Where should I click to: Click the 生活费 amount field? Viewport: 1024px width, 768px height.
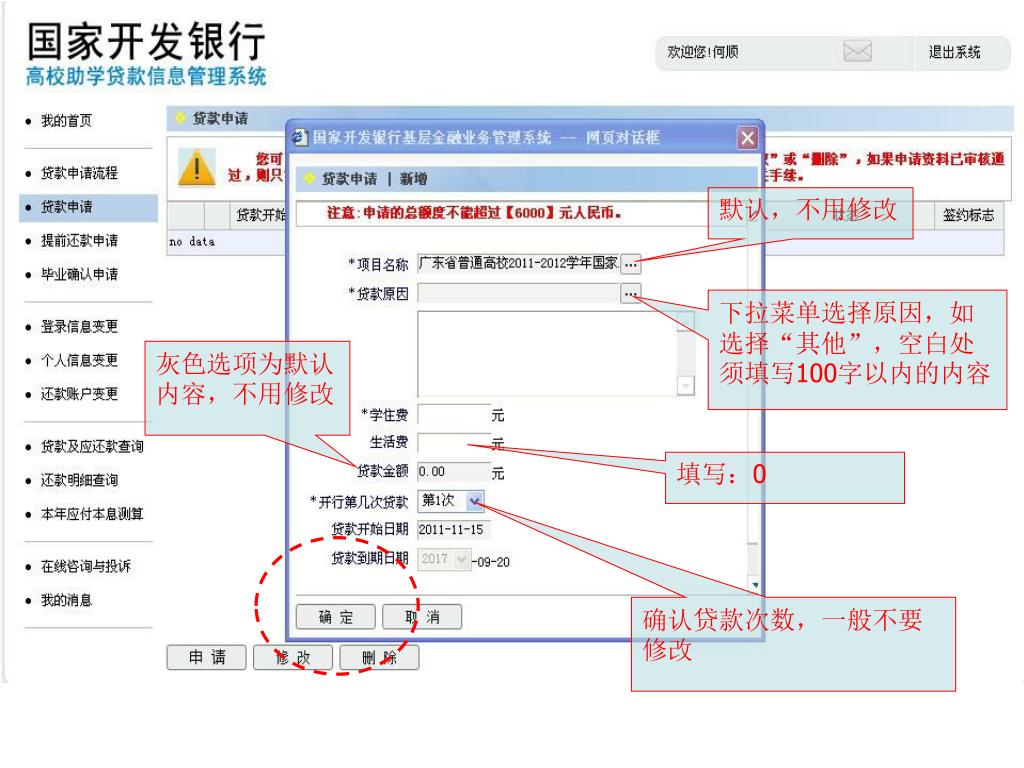pyautogui.click(x=454, y=443)
